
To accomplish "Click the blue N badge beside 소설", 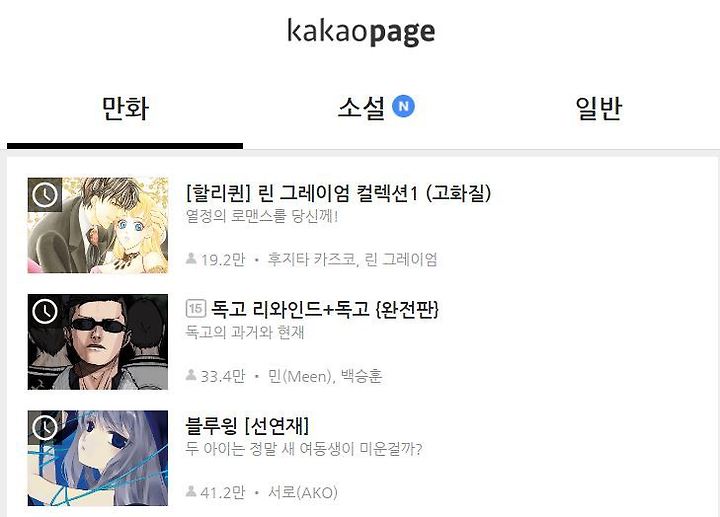I will (403, 107).
